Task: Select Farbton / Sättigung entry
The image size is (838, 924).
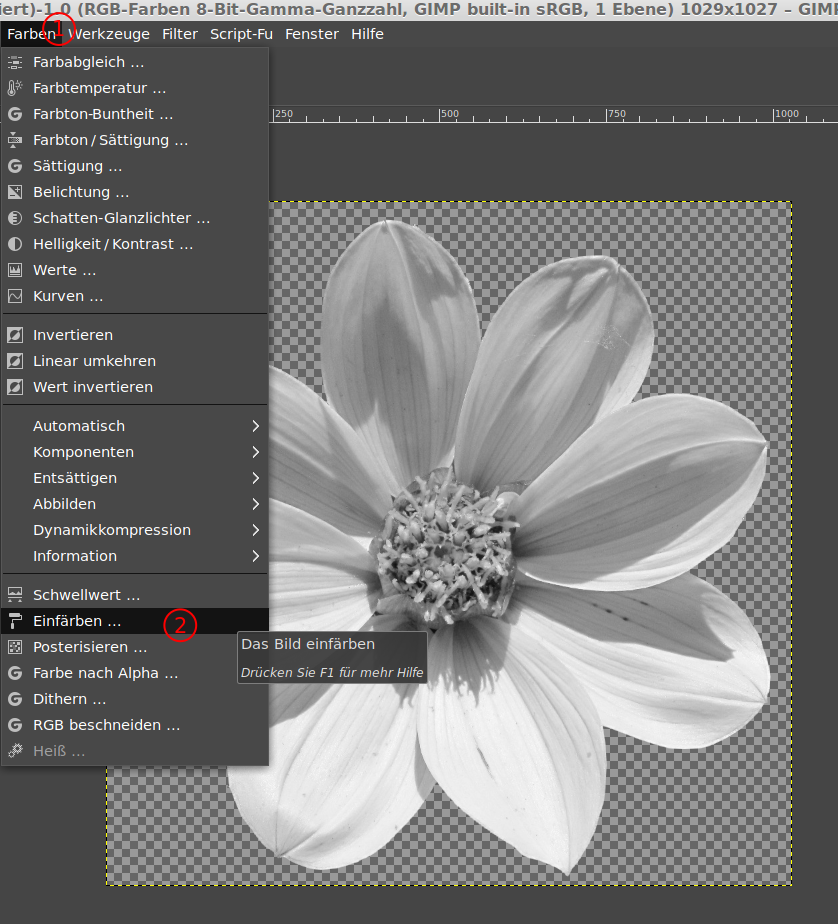Action: [x=110, y=140]
